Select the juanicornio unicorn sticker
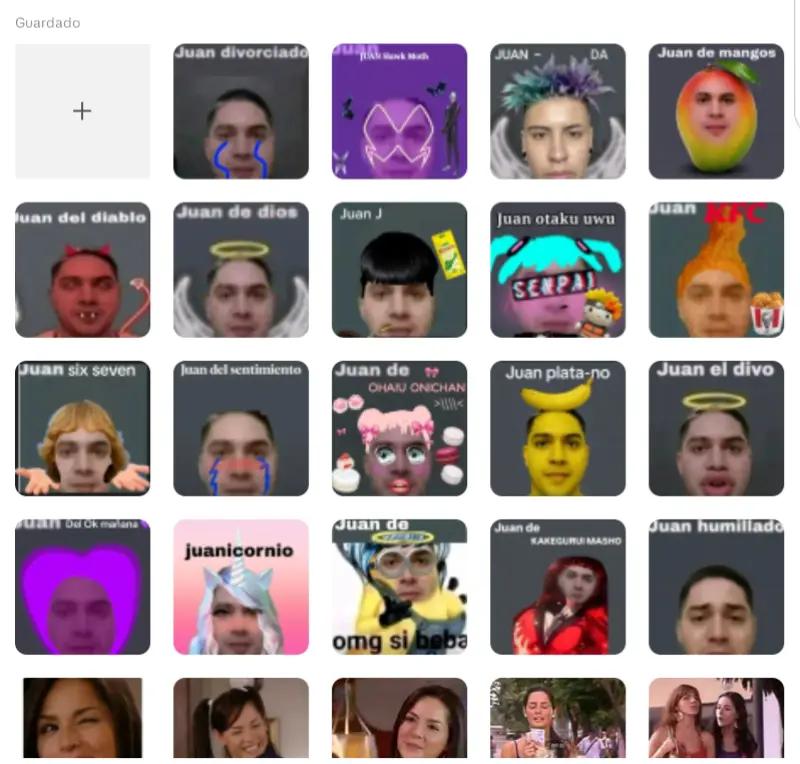This screenshot has height=764, width=800. click(241, 587)
